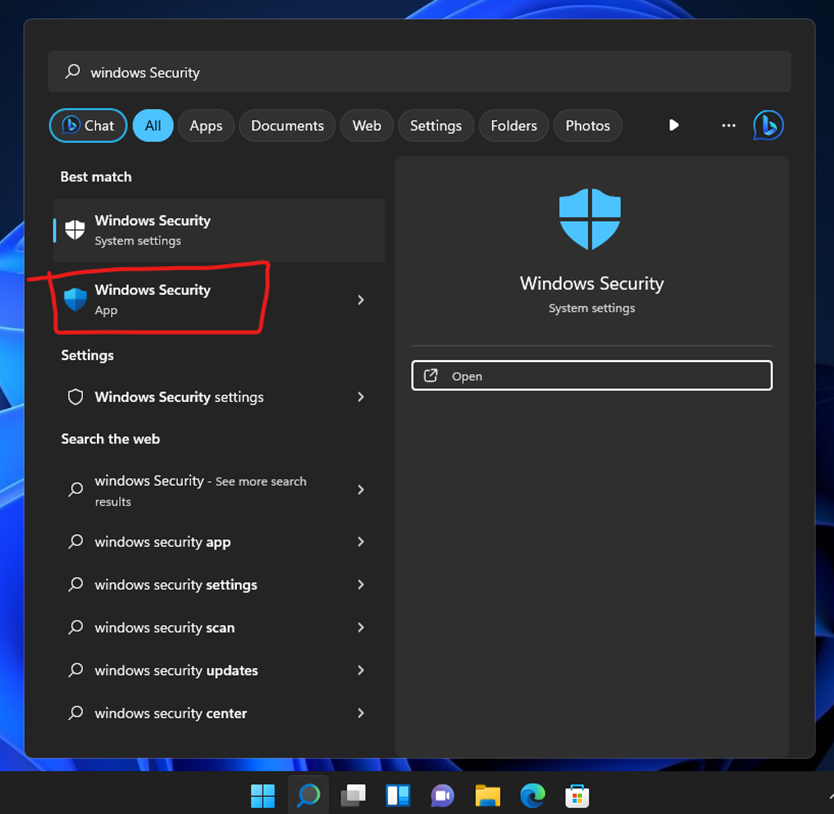This screenshot has height=814, width=834.
Task: Click the search magnifier in the search box
Action: (x=73, y=71)
